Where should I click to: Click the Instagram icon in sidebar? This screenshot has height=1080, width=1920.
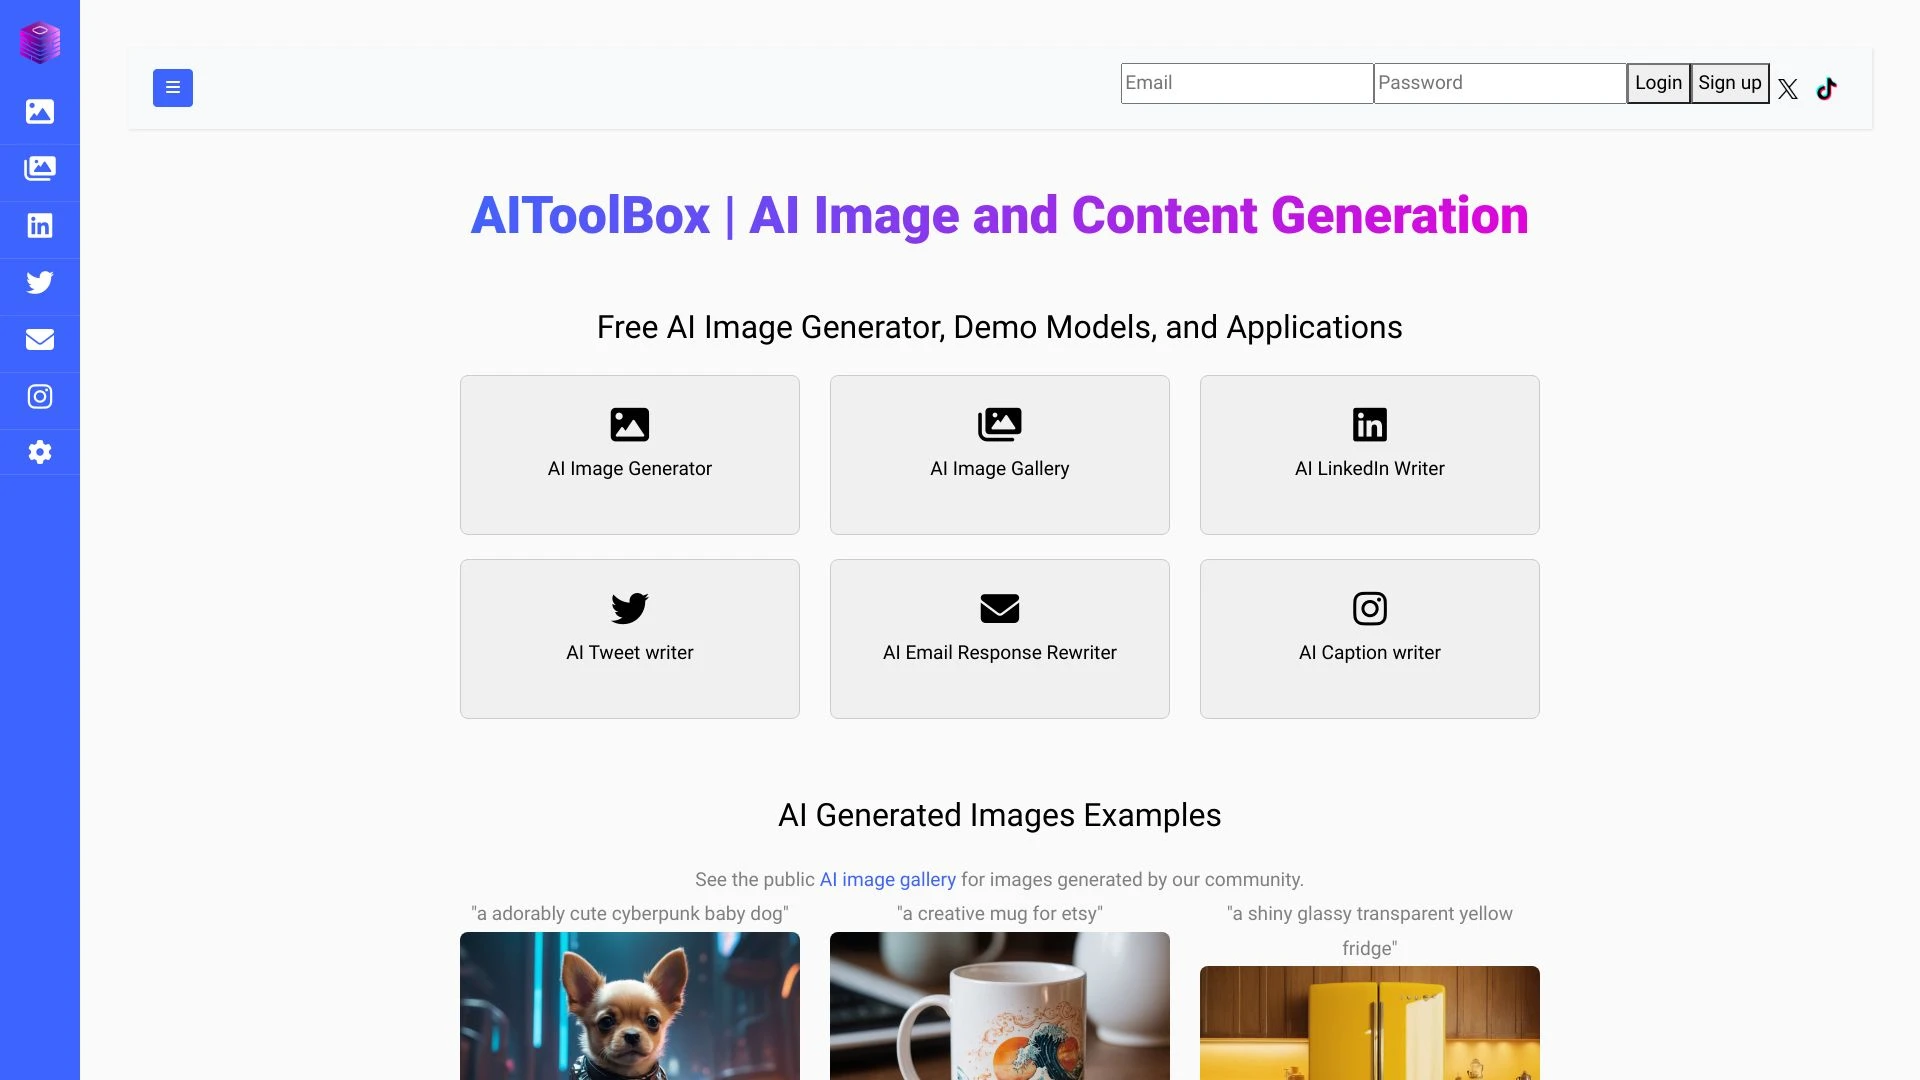40,396
